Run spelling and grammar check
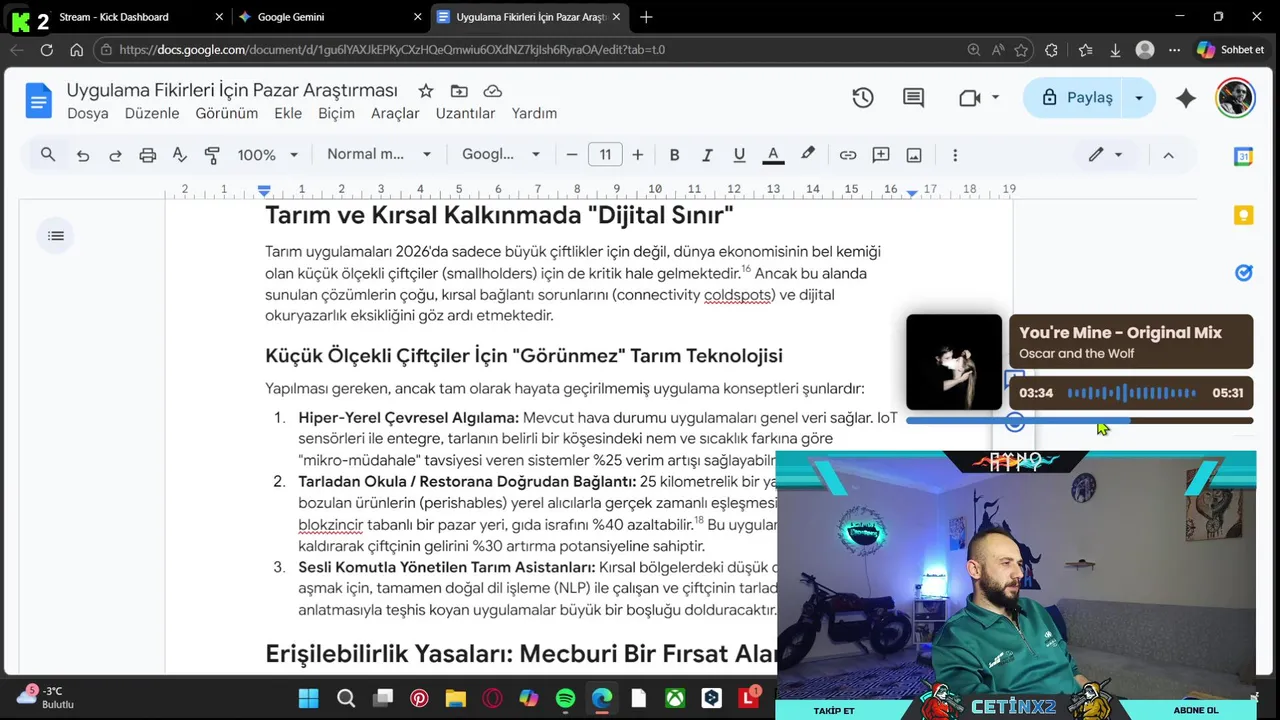 (x=180, y=155)
